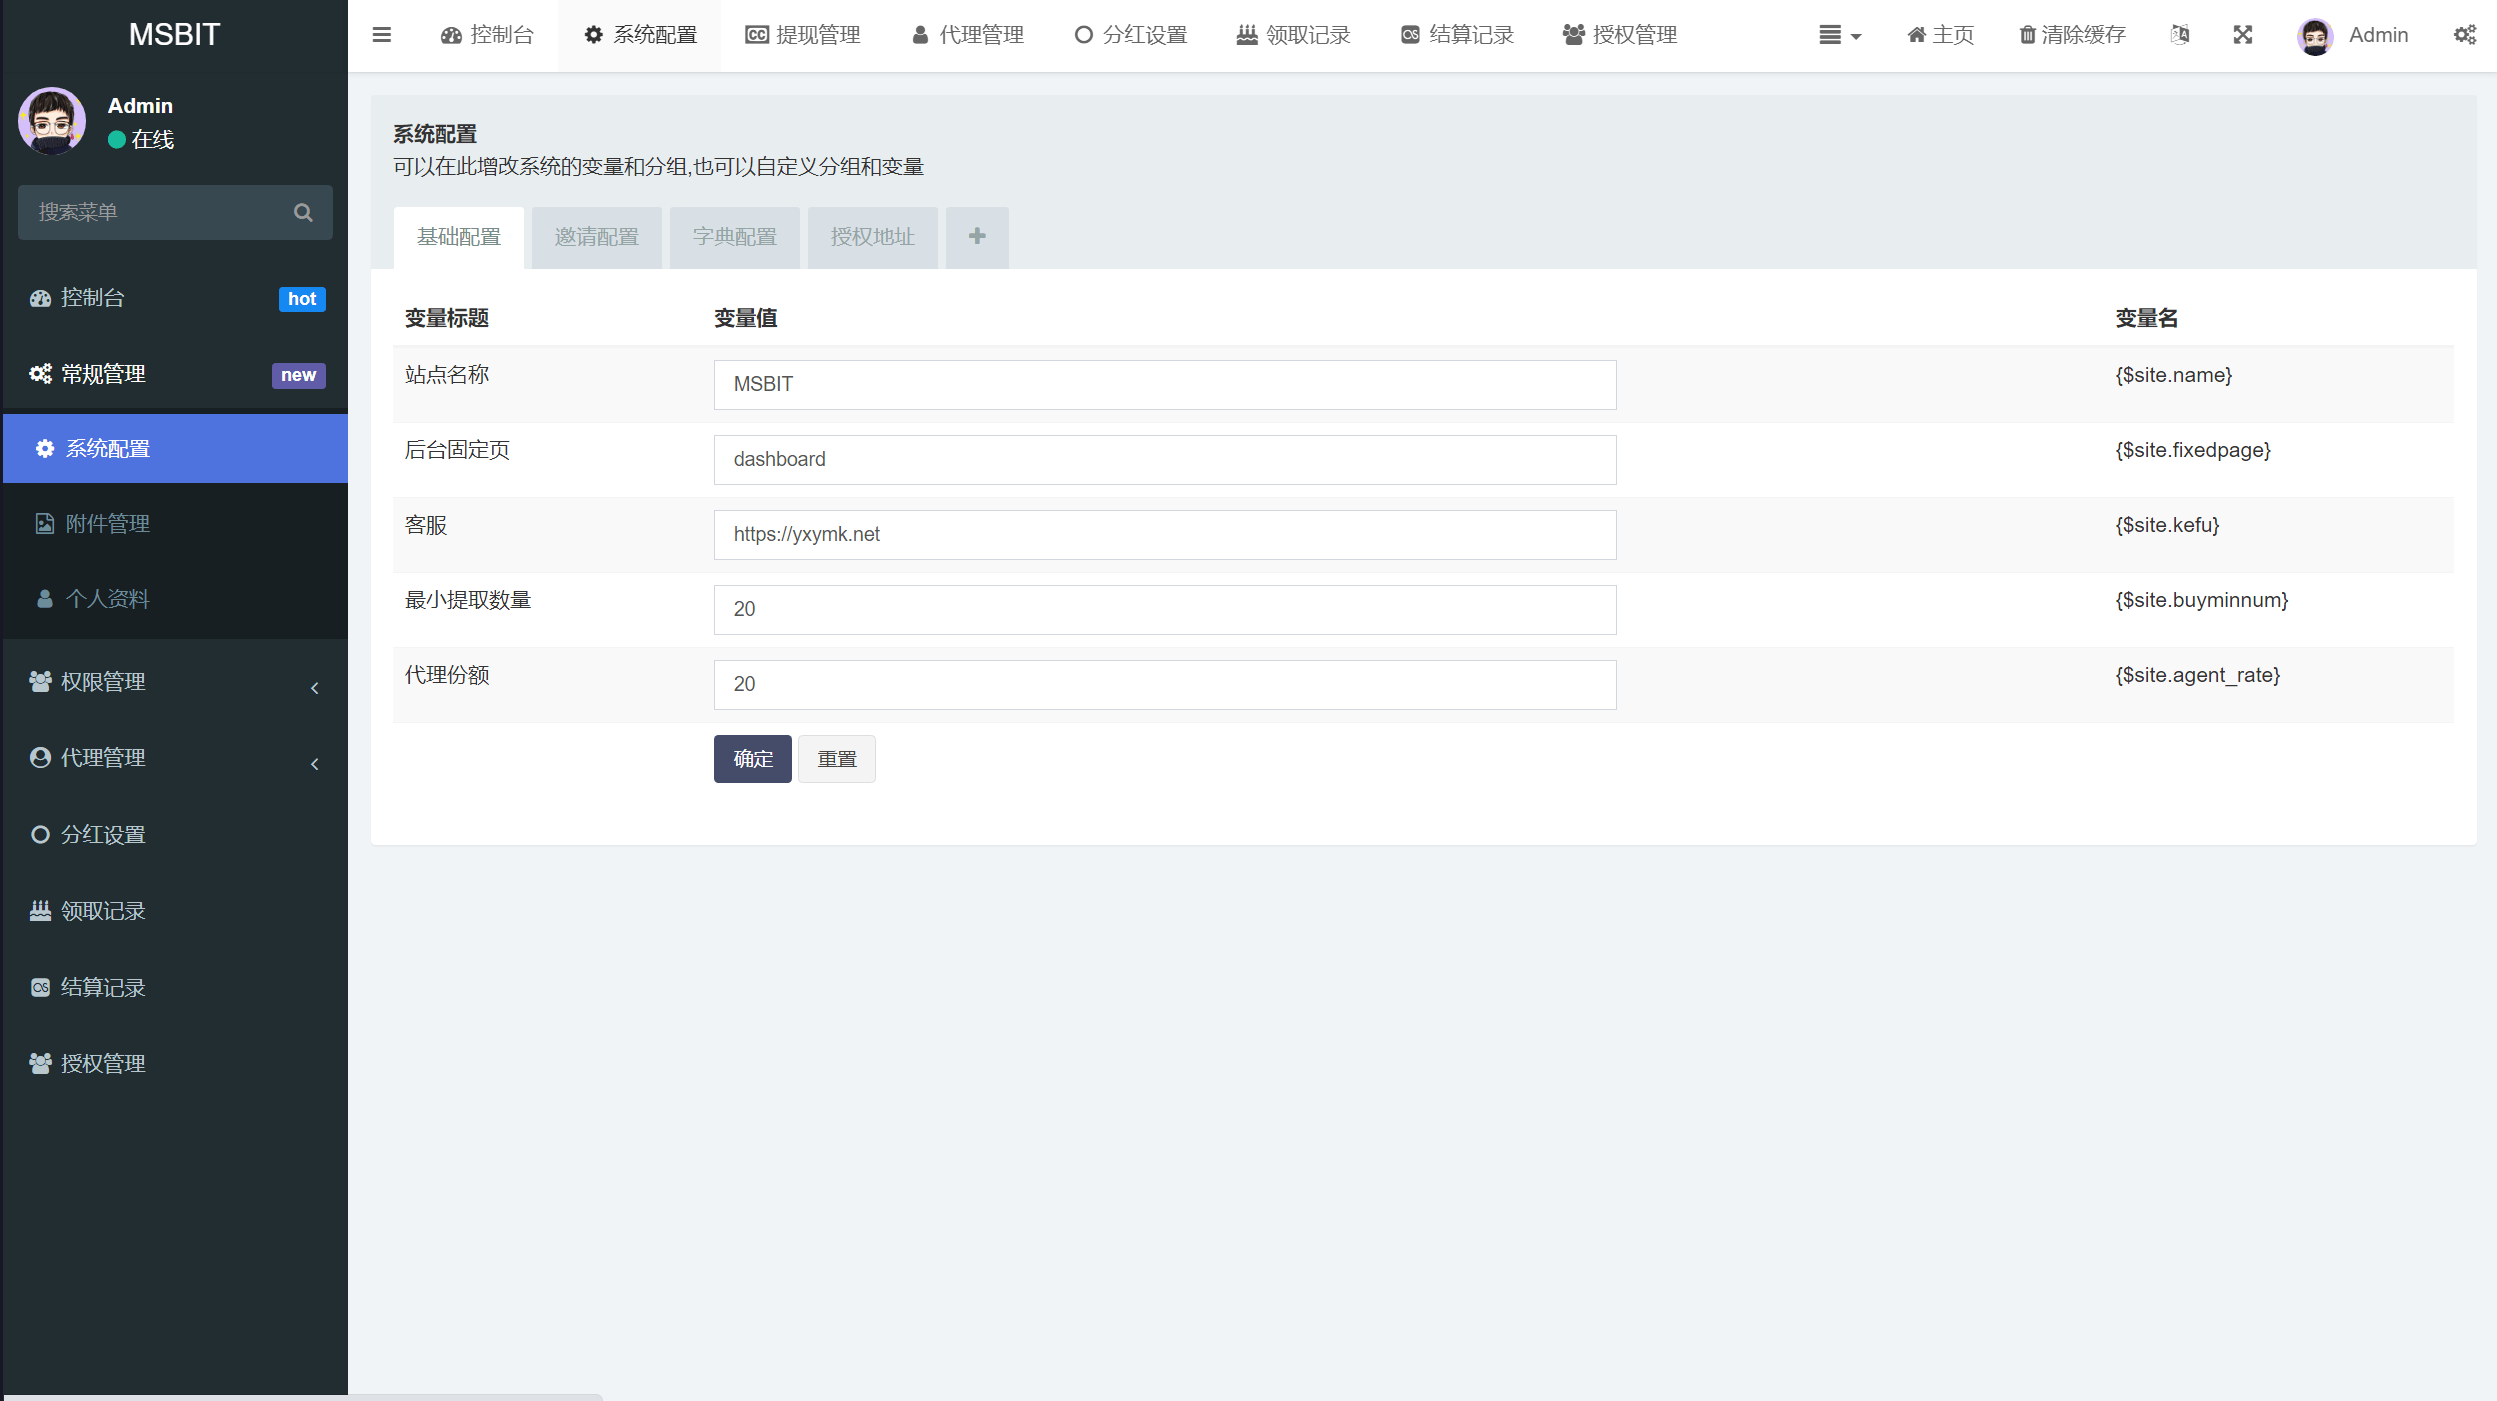The width and height of the screenshot is (2497, 1401).
Task: Focus the 客服 URL input field
Action: pos(1164,535)
